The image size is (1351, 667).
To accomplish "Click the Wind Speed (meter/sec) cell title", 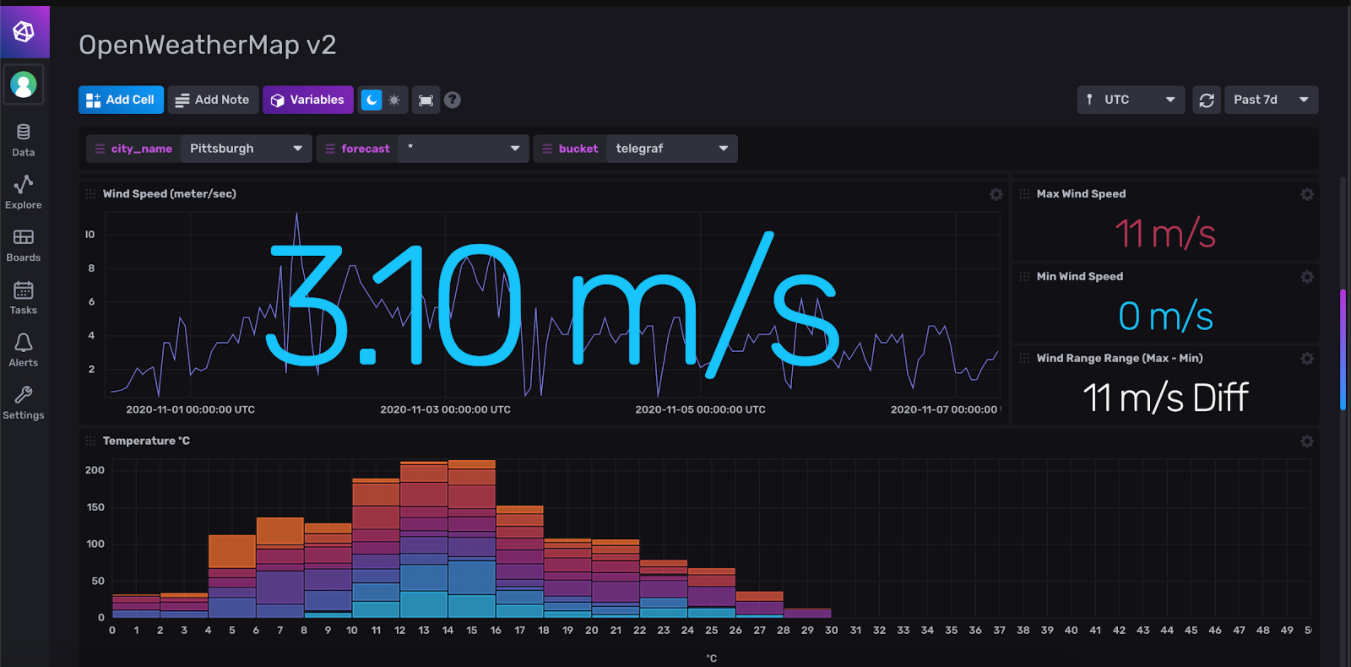I will [x=169, y=194].
